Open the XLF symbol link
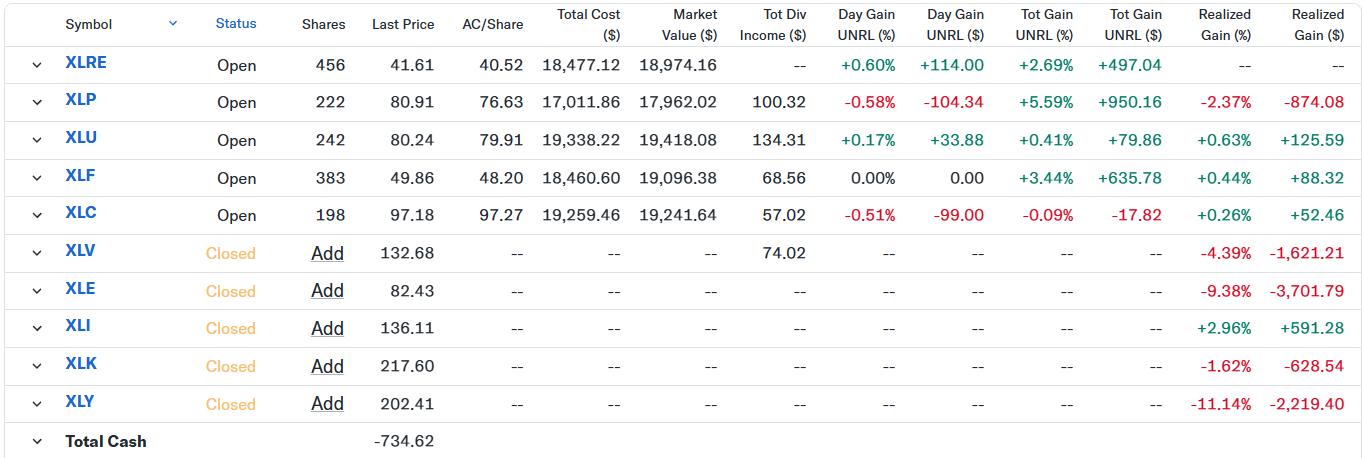 coord(80,176)
